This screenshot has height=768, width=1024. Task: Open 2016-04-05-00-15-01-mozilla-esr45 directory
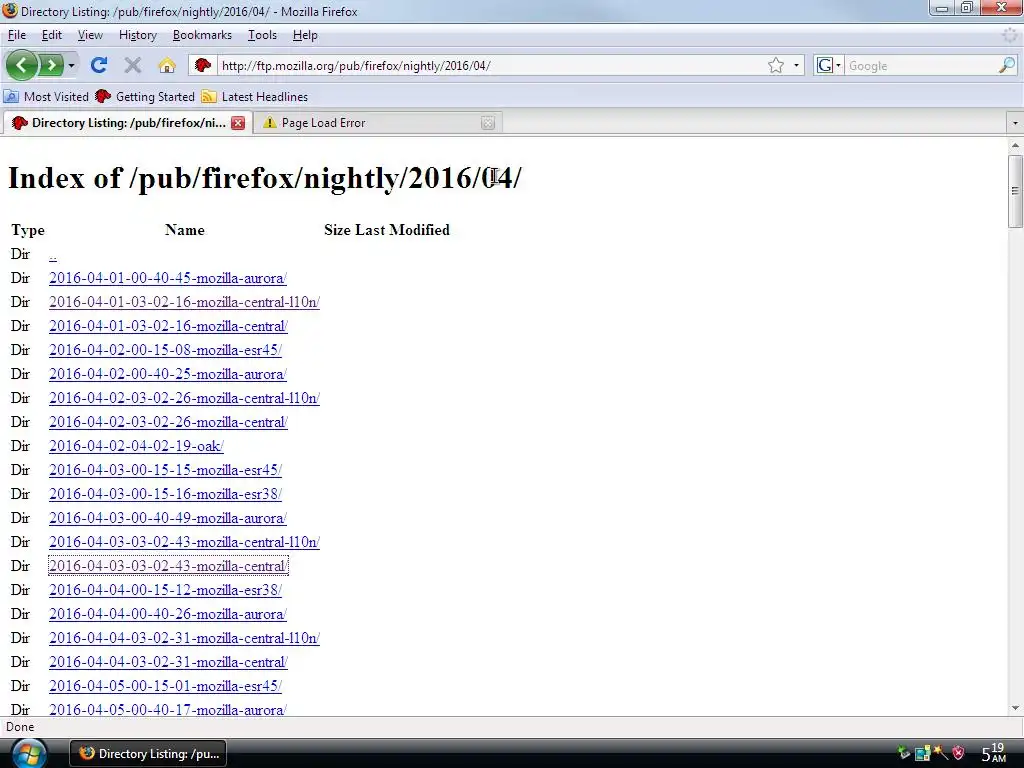pyautogui.click(x=165, y=686)
